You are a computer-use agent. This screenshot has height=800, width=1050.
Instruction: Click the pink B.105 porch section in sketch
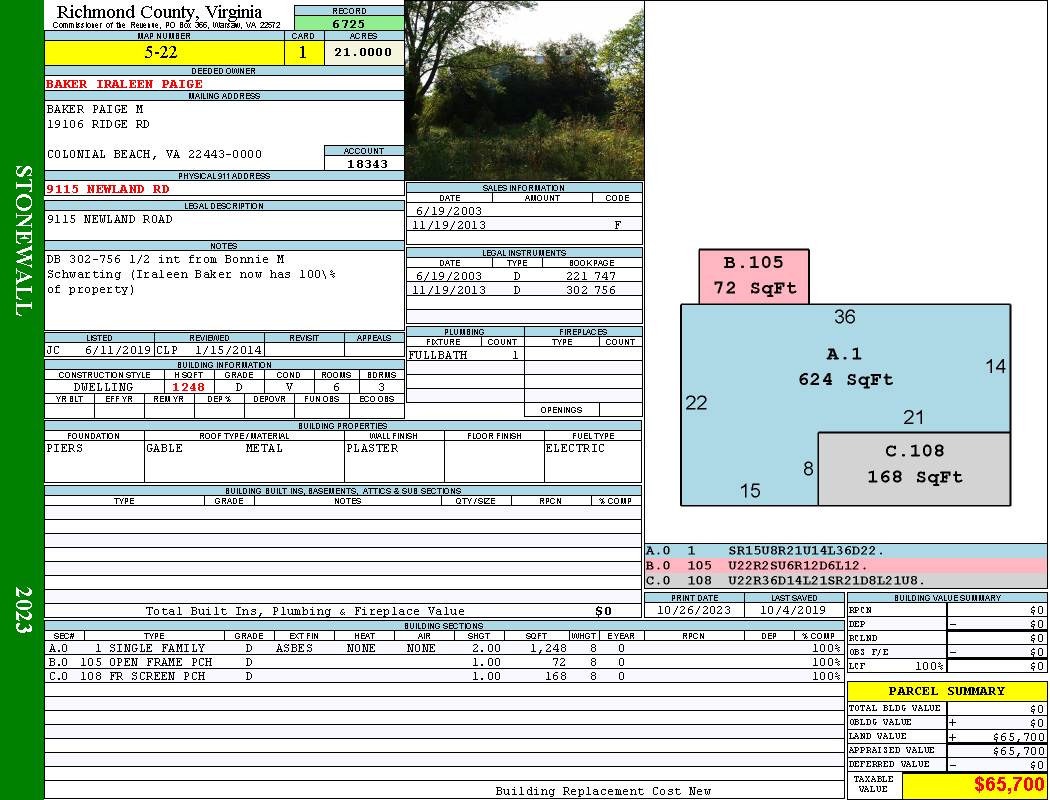(x=753, y=276)
